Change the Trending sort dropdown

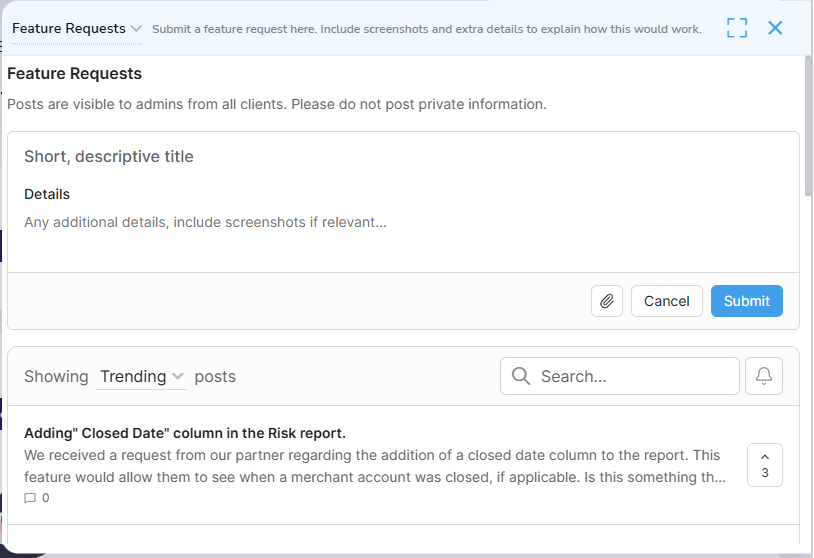(x=142, y=377)
